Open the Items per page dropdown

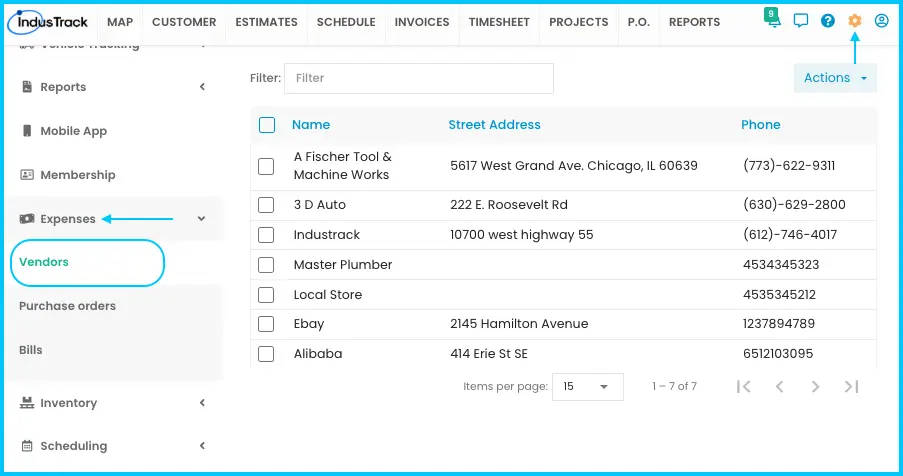point(587,387)
